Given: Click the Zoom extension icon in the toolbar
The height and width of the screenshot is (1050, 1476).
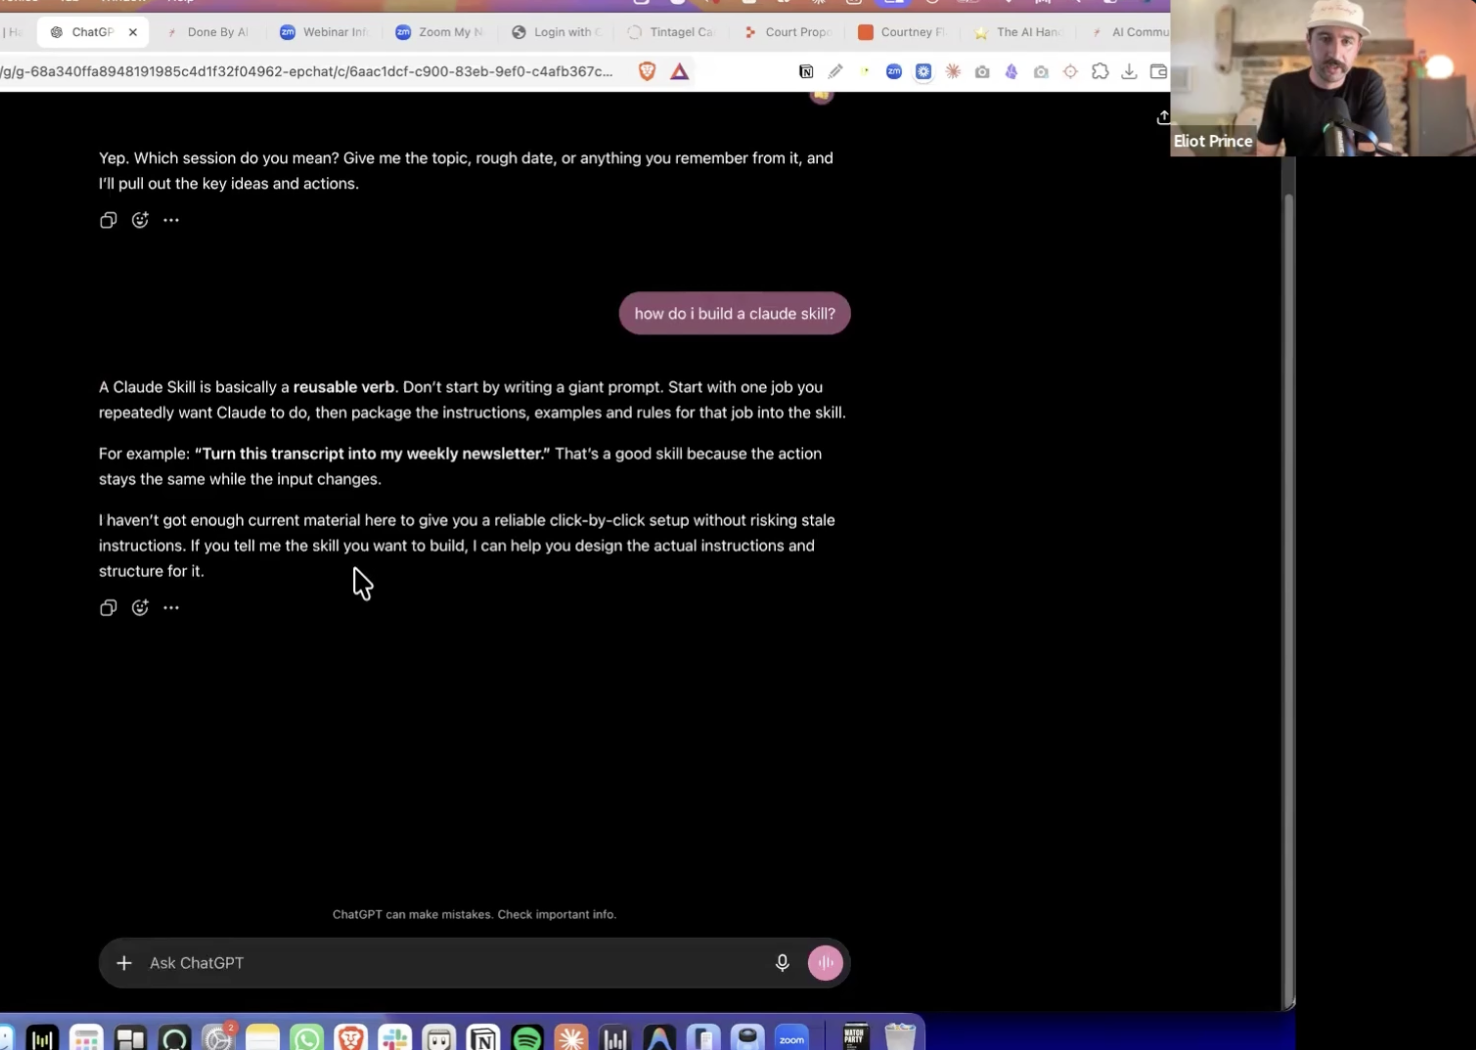Looking at the screenshot, I should pyautogui.click(x=894, y=72).
